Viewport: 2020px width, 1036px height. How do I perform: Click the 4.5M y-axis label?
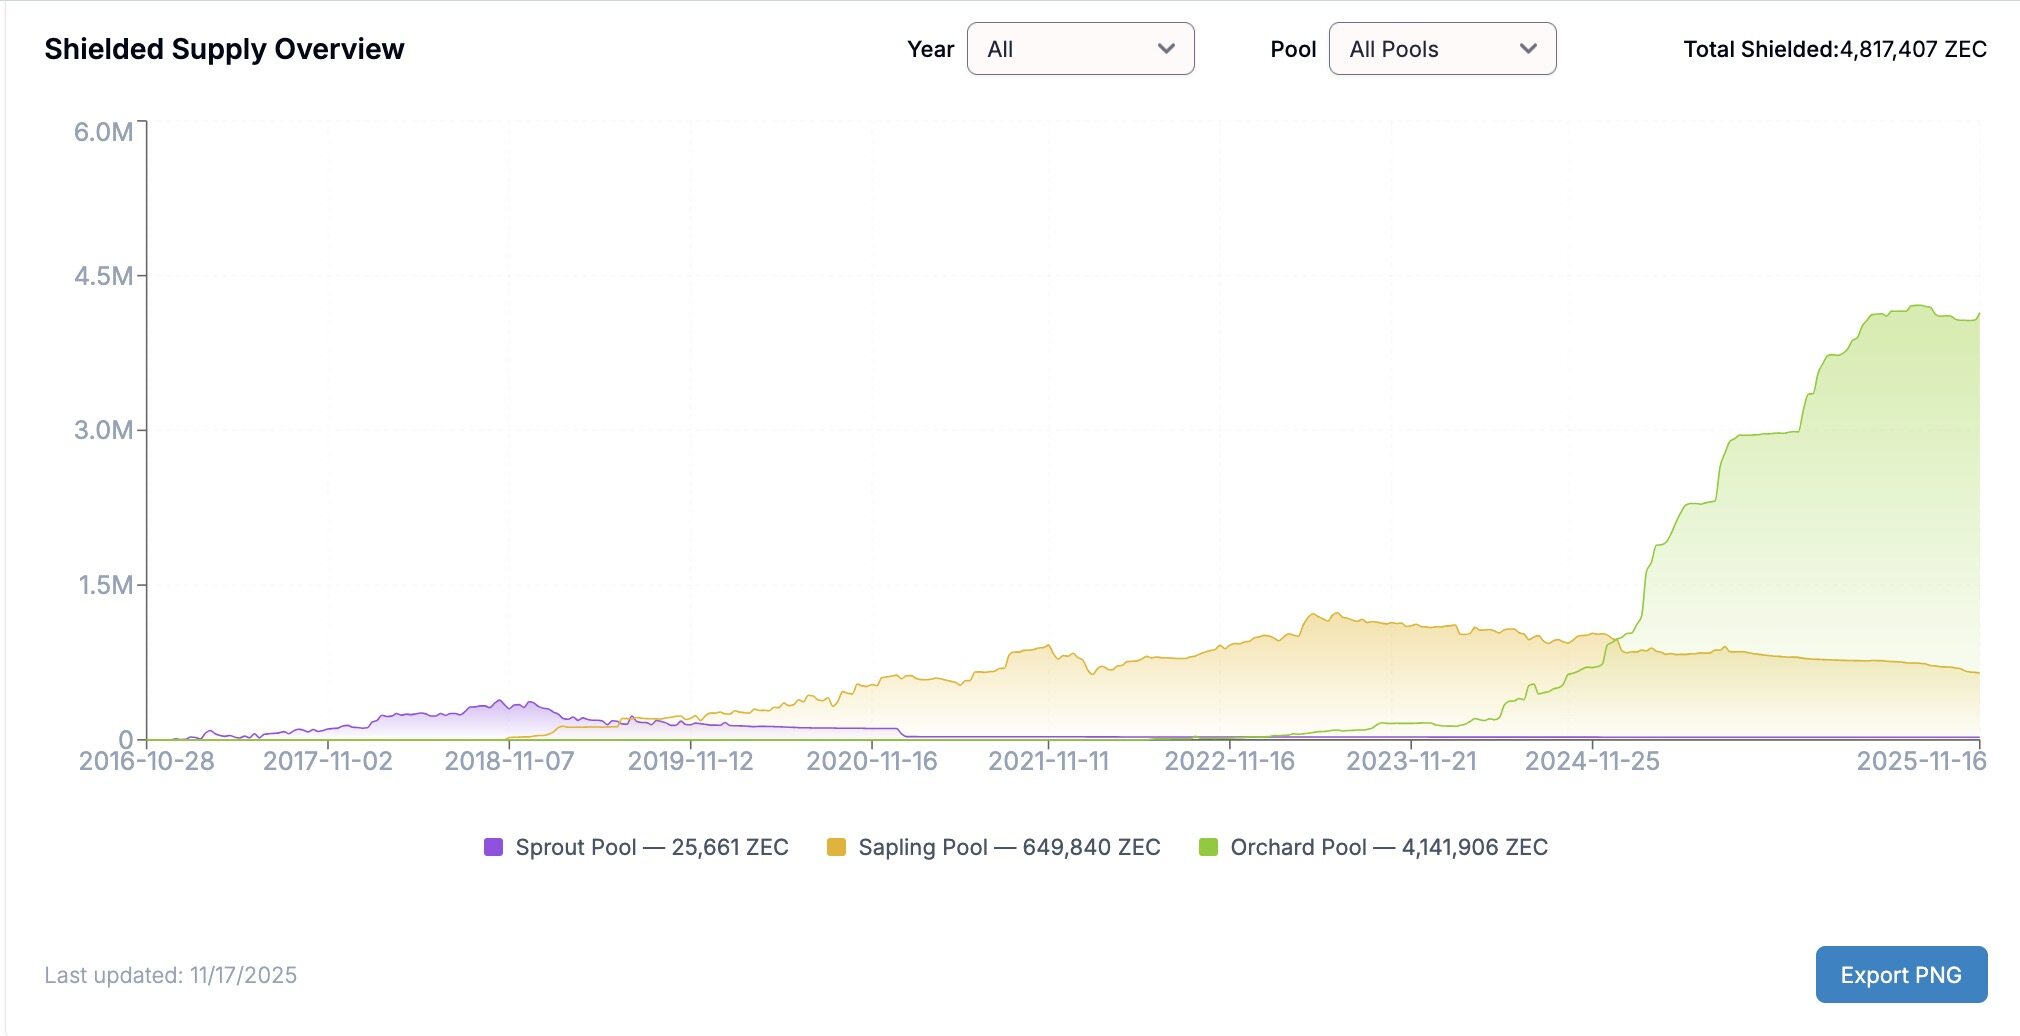[x=103, y=276]
